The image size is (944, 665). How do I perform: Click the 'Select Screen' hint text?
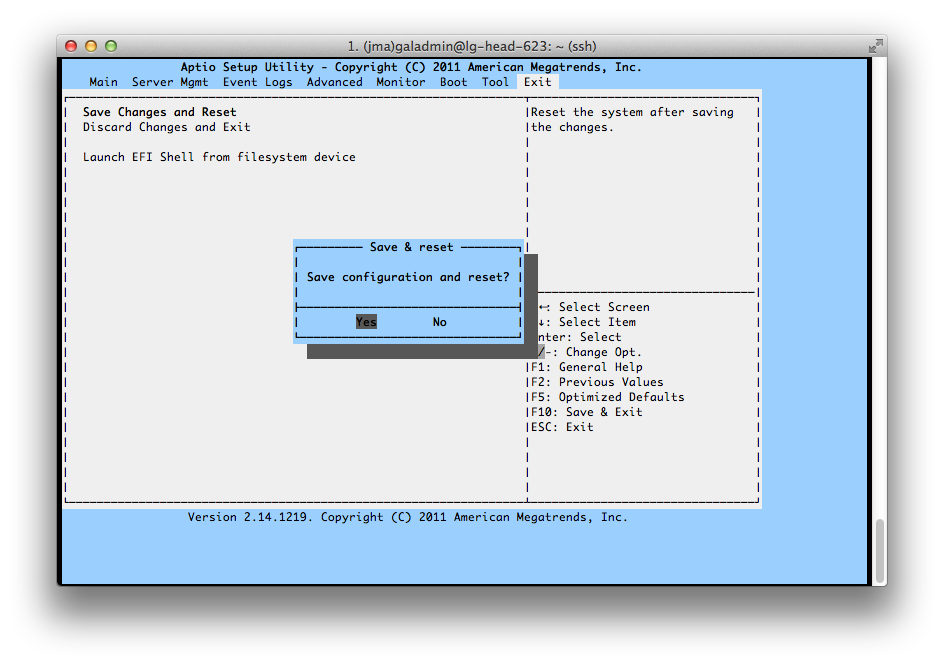(x=604, y=307)
